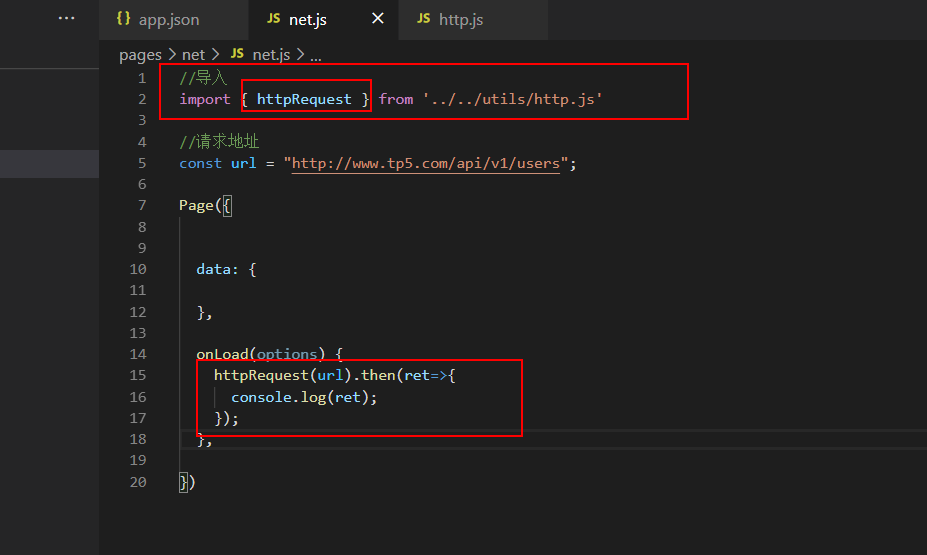Click the 'import' keyword on line 2
This screenshot has height=555, width=927.
click(205, 99)
